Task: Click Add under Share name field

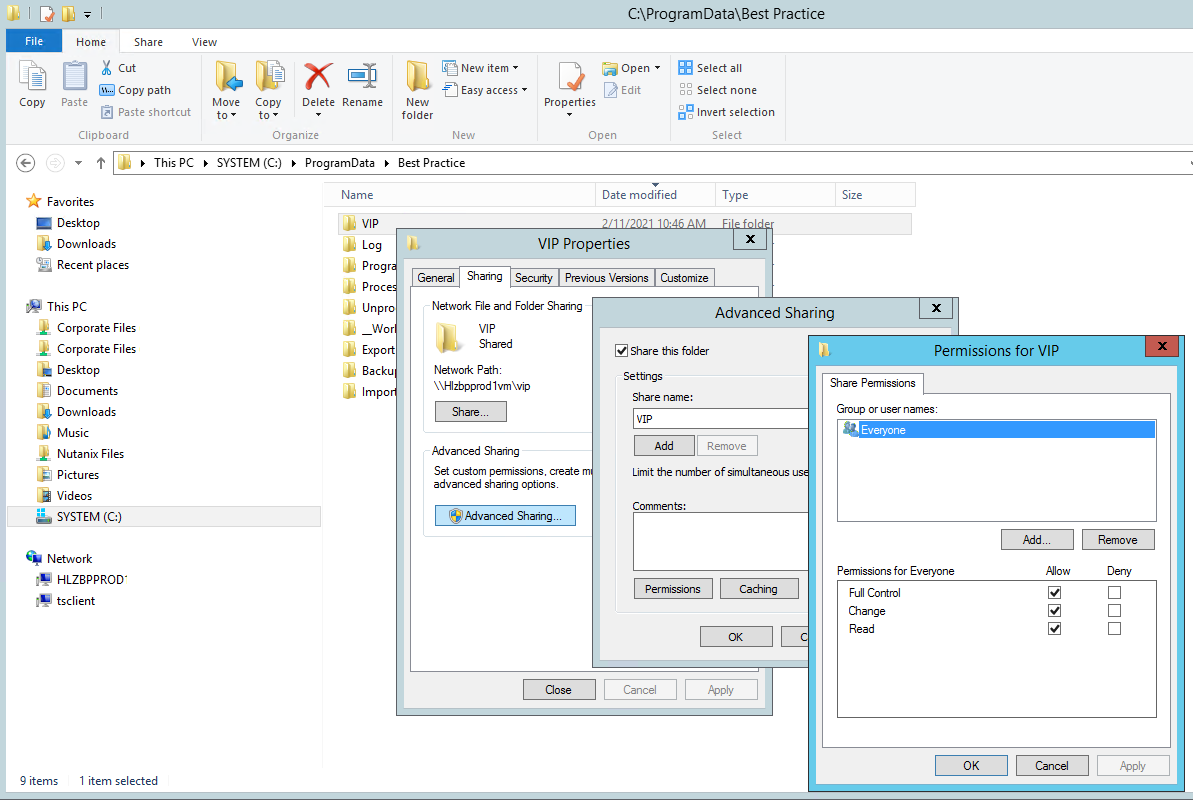Action: coord(663,446)
